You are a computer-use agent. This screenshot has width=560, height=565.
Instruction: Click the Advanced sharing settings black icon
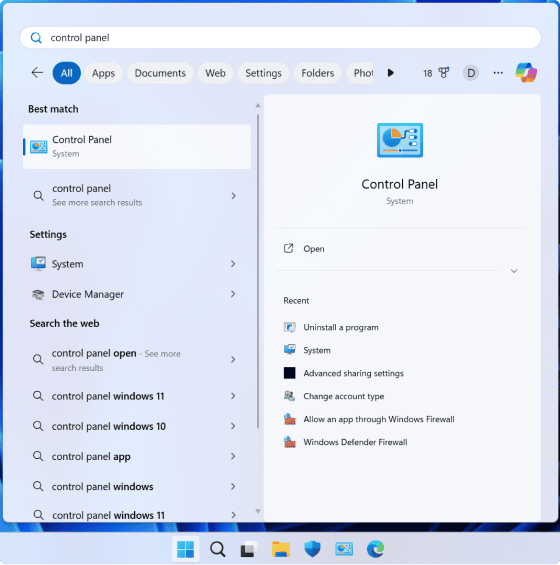tap(289, 373)
